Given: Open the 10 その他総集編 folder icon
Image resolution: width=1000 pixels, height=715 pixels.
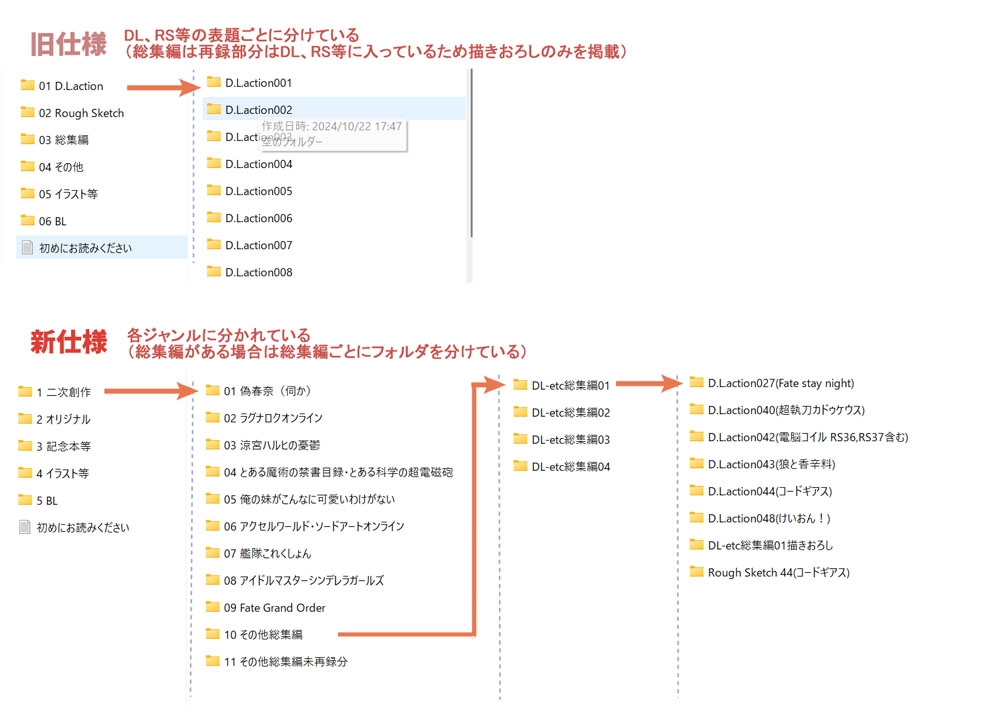Looking at the screenshot, I should coord(212,634).
